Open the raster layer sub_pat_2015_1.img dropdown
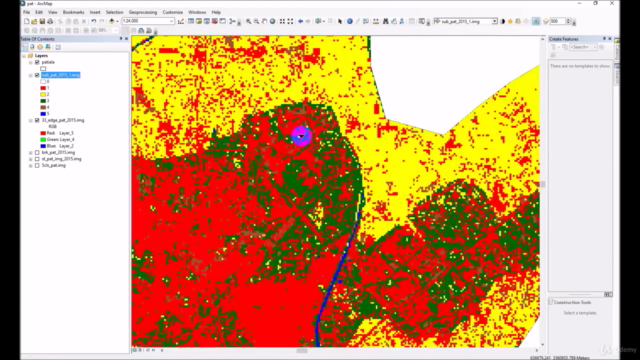Screen dimensions: 640x360 tap(494, 21)
